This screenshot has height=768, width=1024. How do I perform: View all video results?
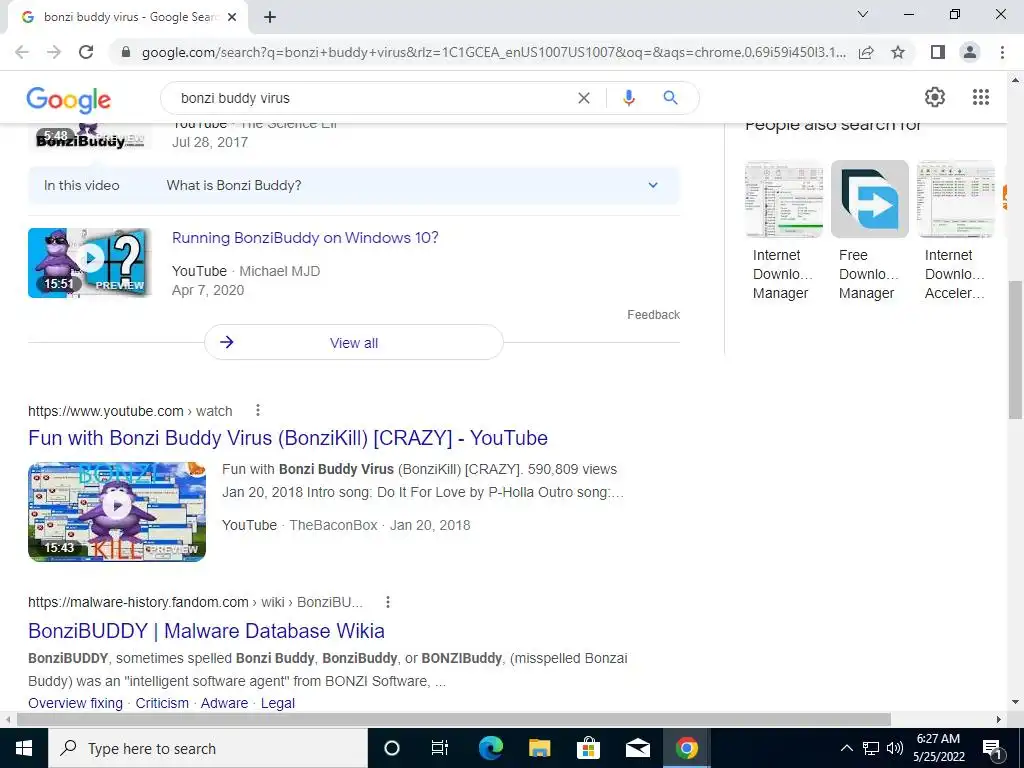tap(353, 342)
